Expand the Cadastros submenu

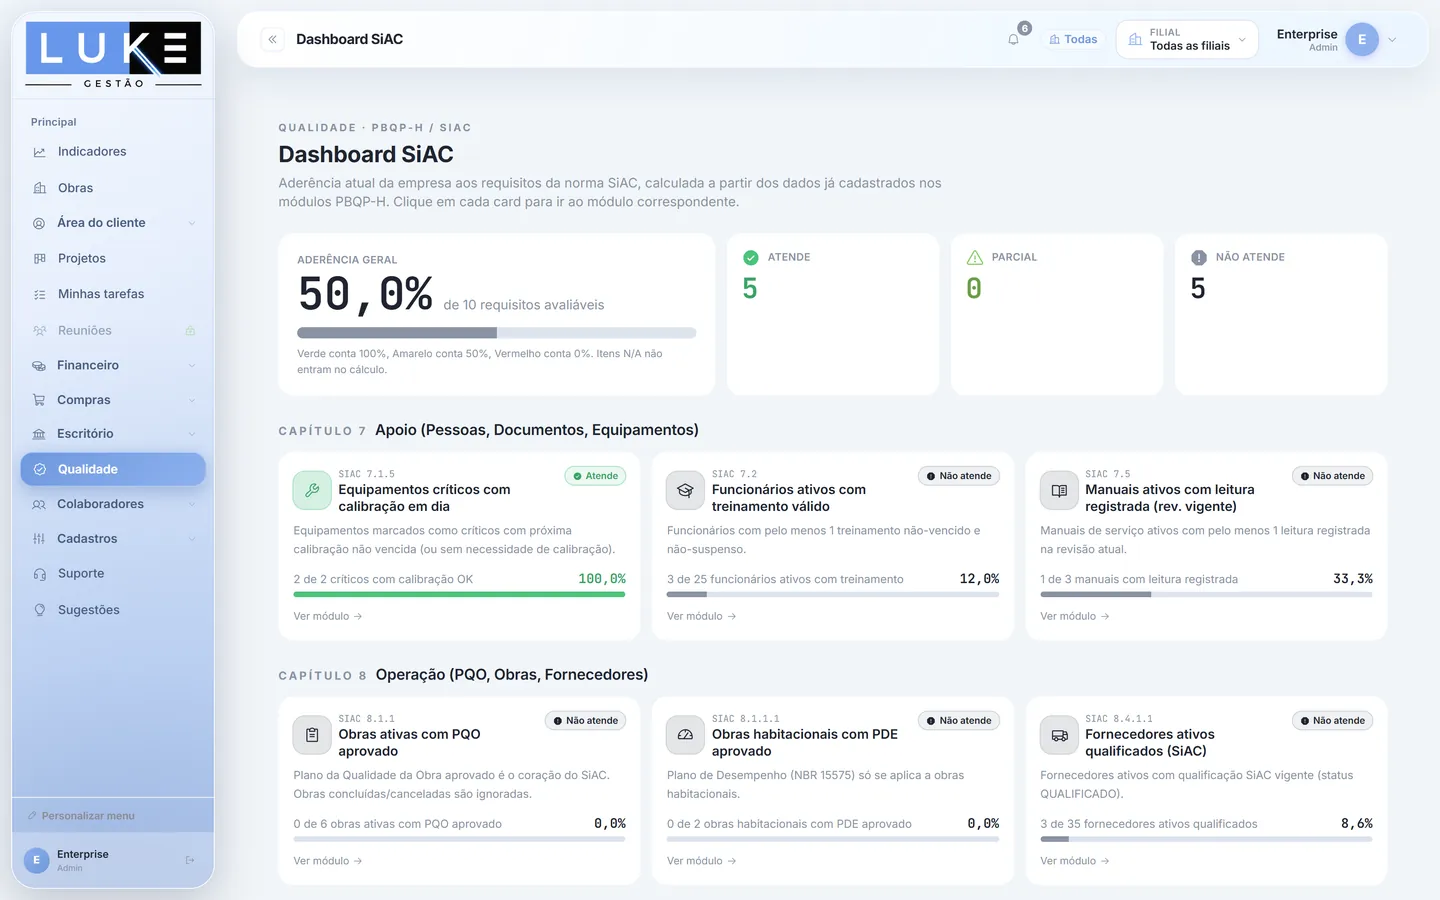pyautogui.click(x=191, y=539)
